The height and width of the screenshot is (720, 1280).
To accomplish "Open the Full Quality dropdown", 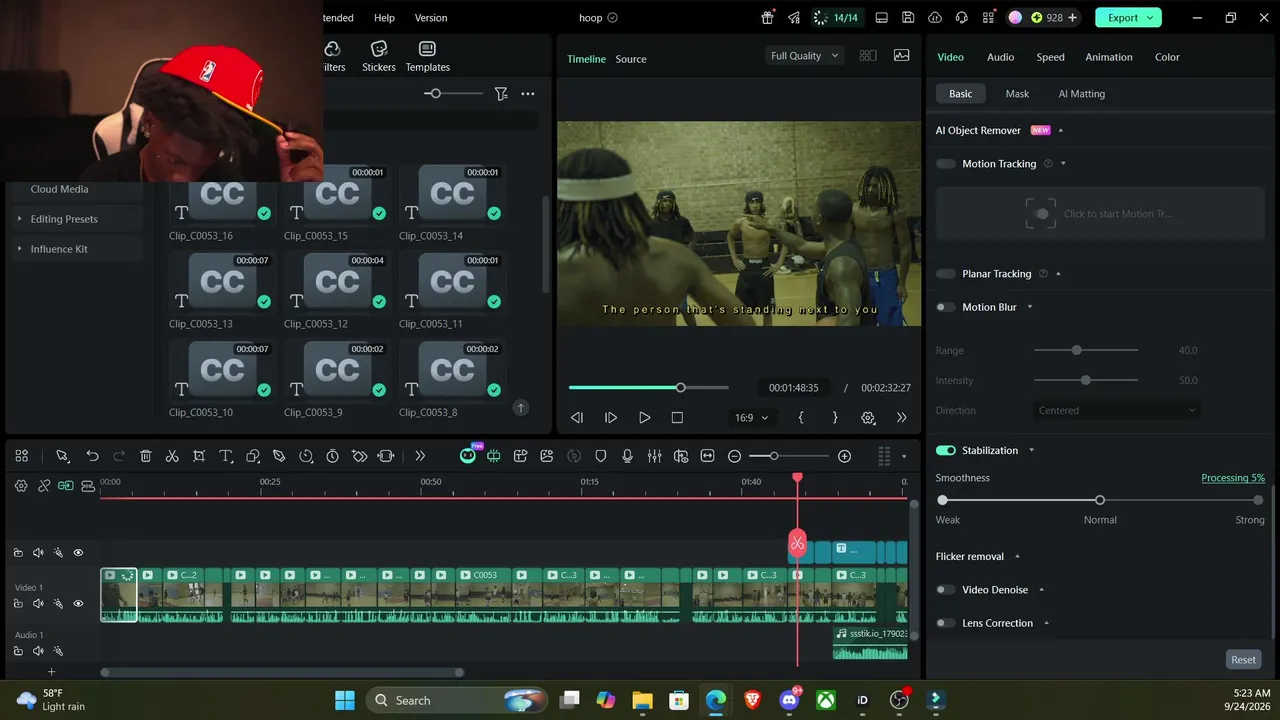I will 804,56.
